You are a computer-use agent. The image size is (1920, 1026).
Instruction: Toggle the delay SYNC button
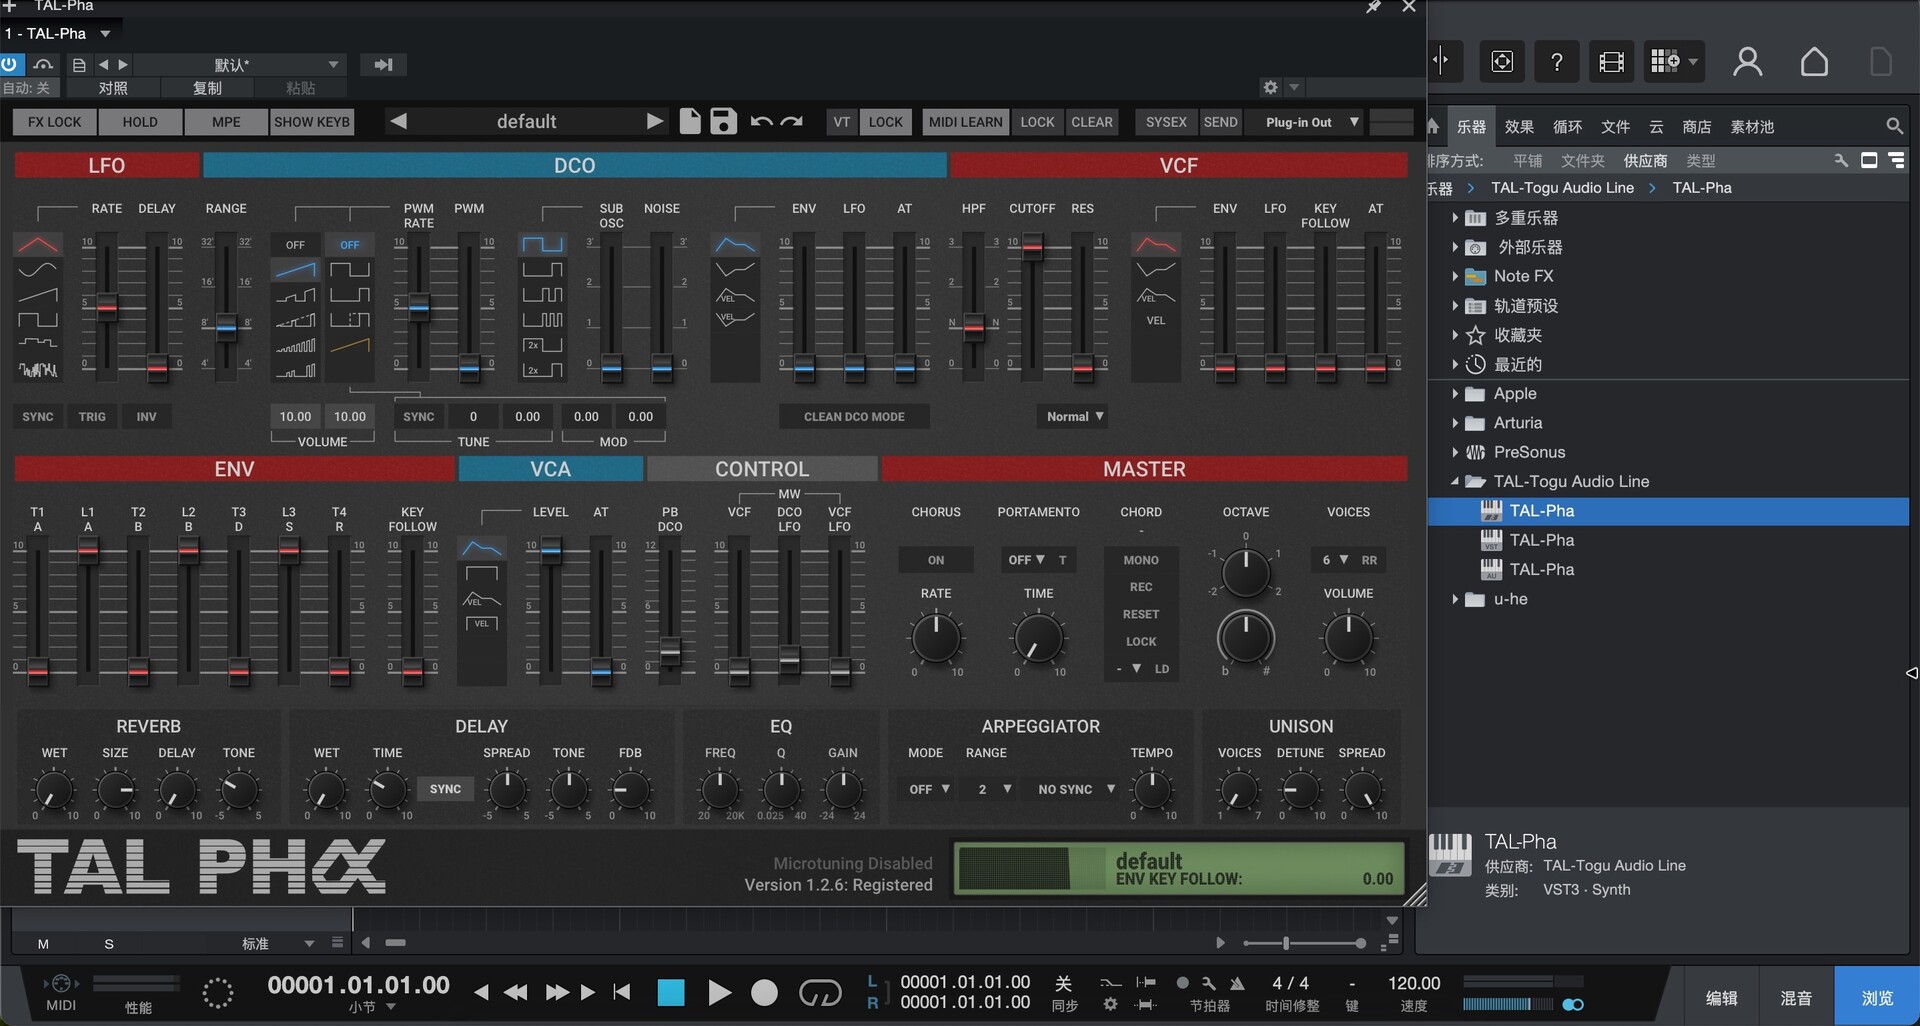click(445, 789)
